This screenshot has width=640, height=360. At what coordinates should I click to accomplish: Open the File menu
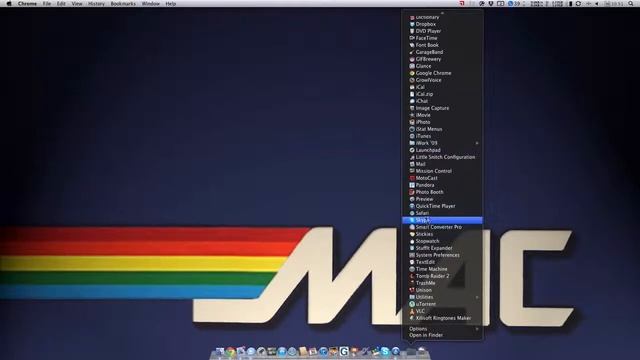click(x=47, y=4)
